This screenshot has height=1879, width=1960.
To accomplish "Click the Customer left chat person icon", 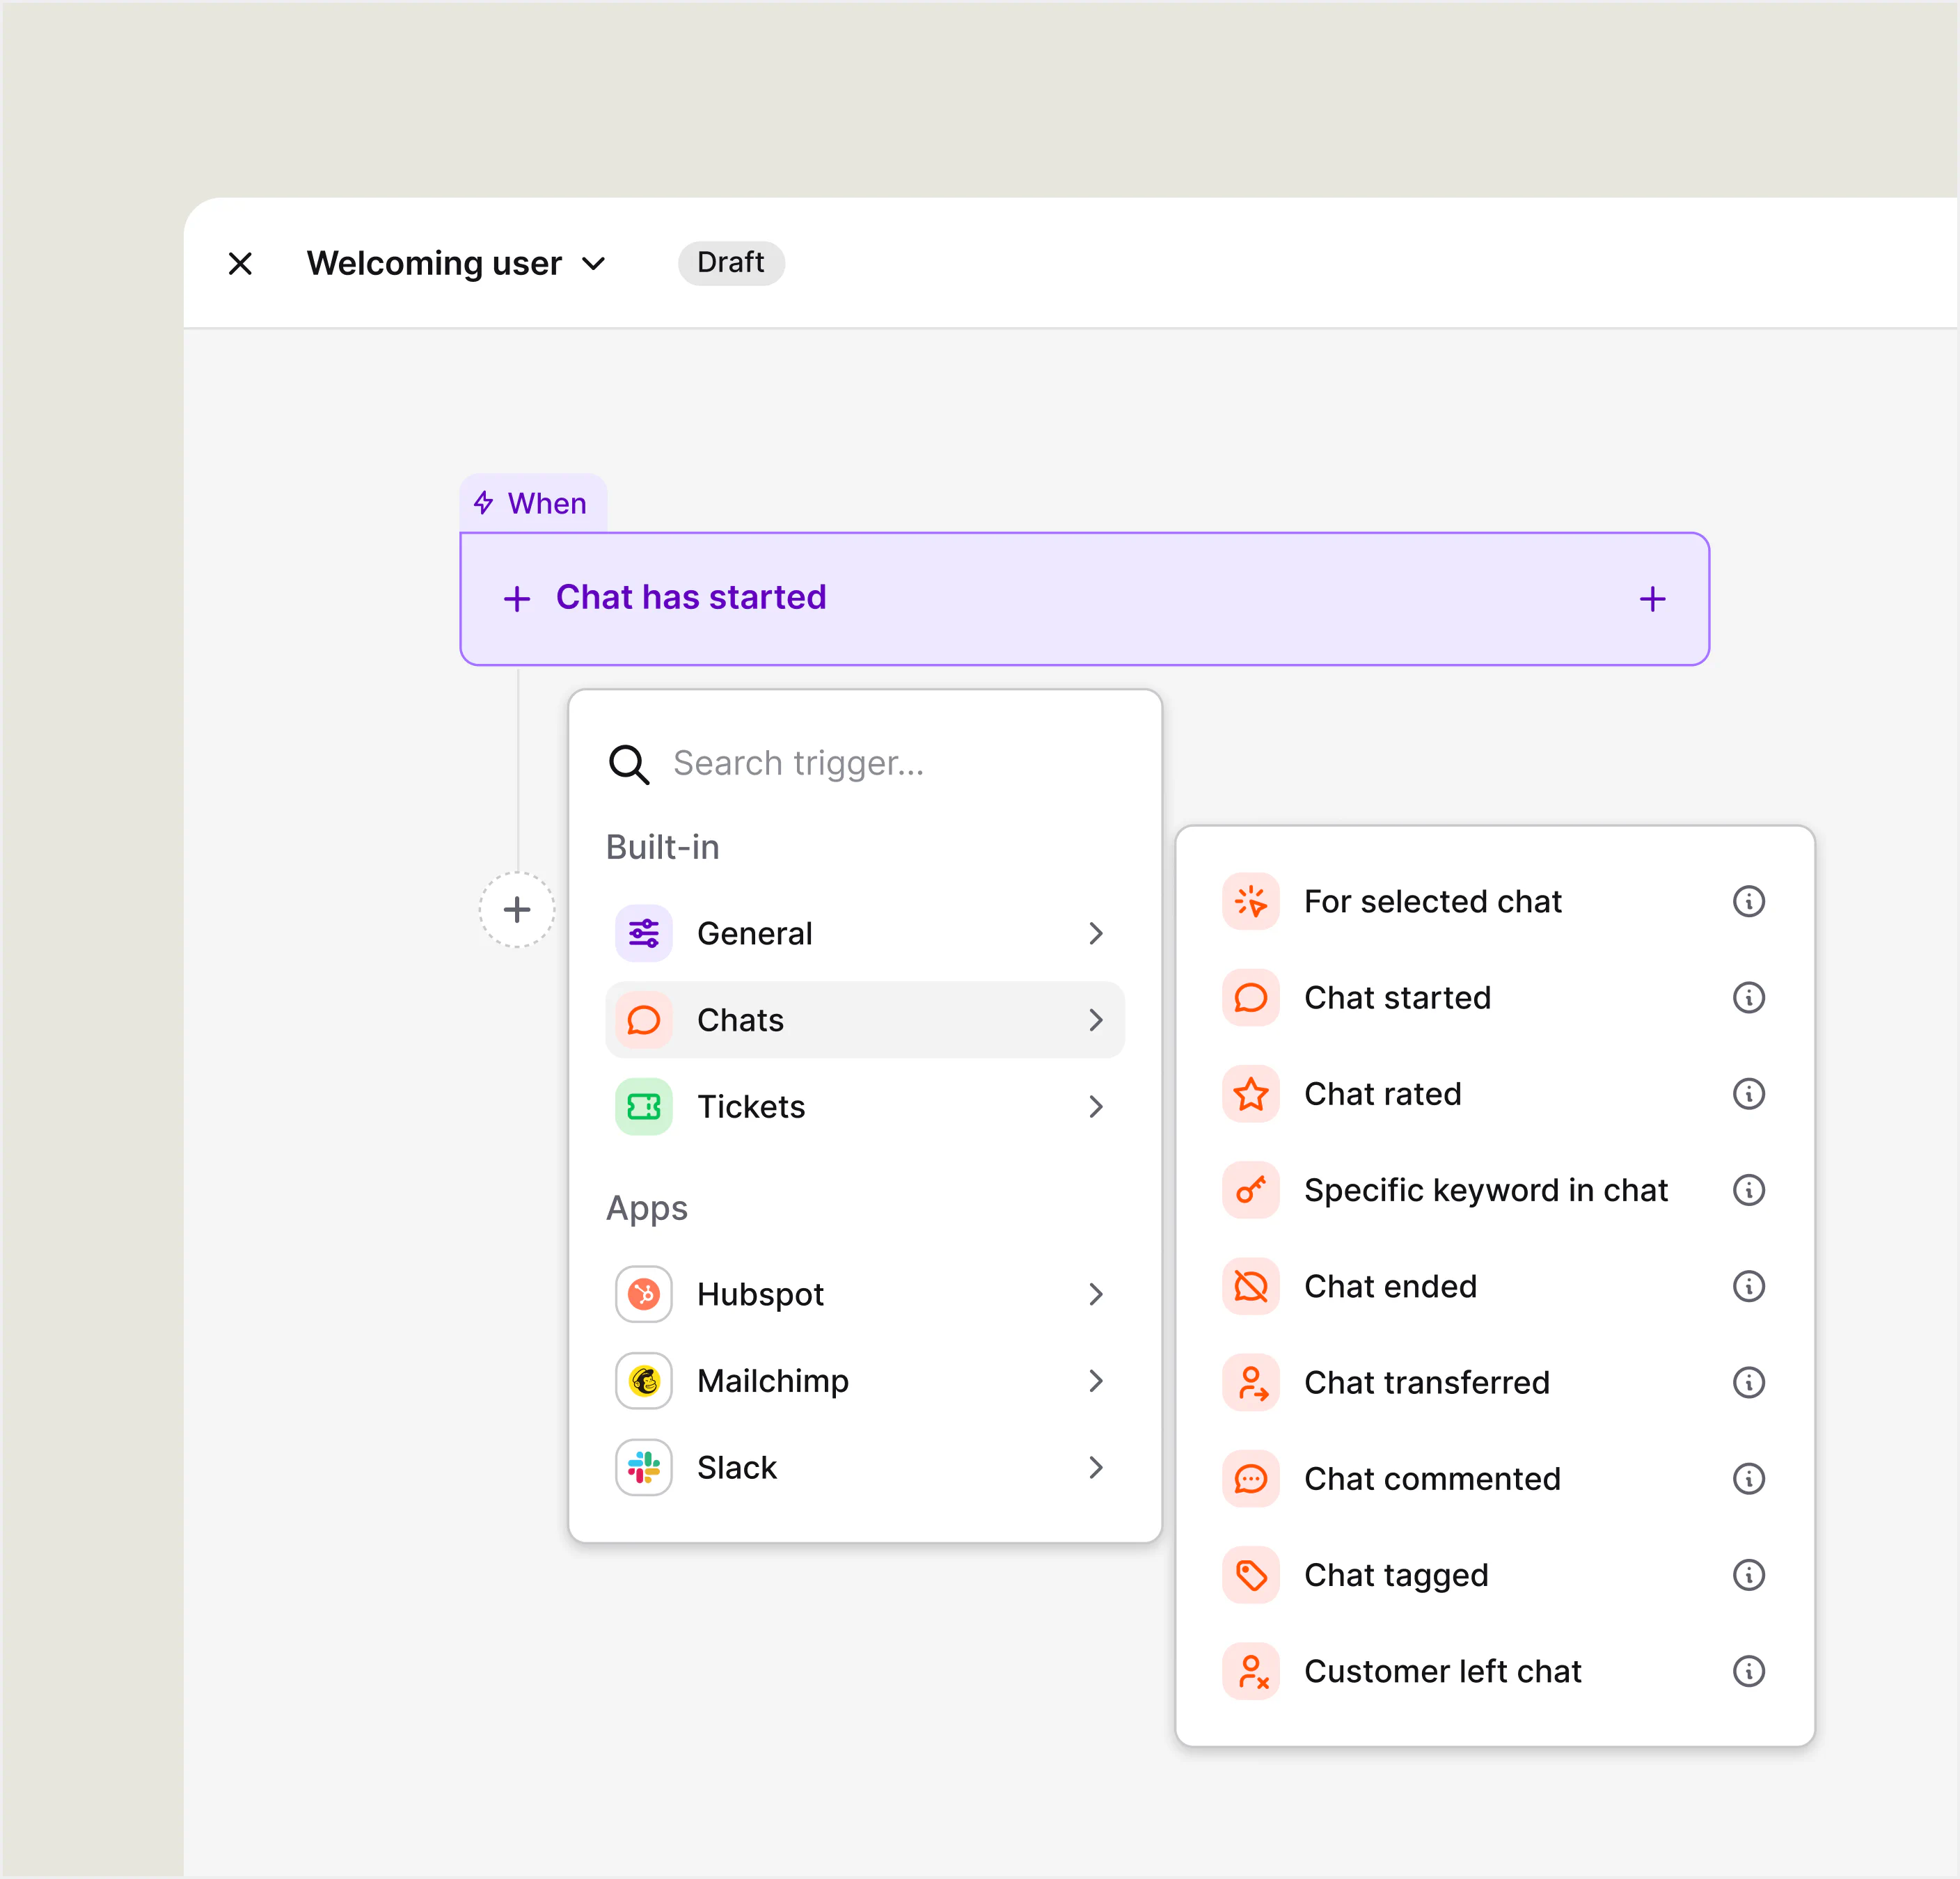I will click(x=1251, y=1671).
